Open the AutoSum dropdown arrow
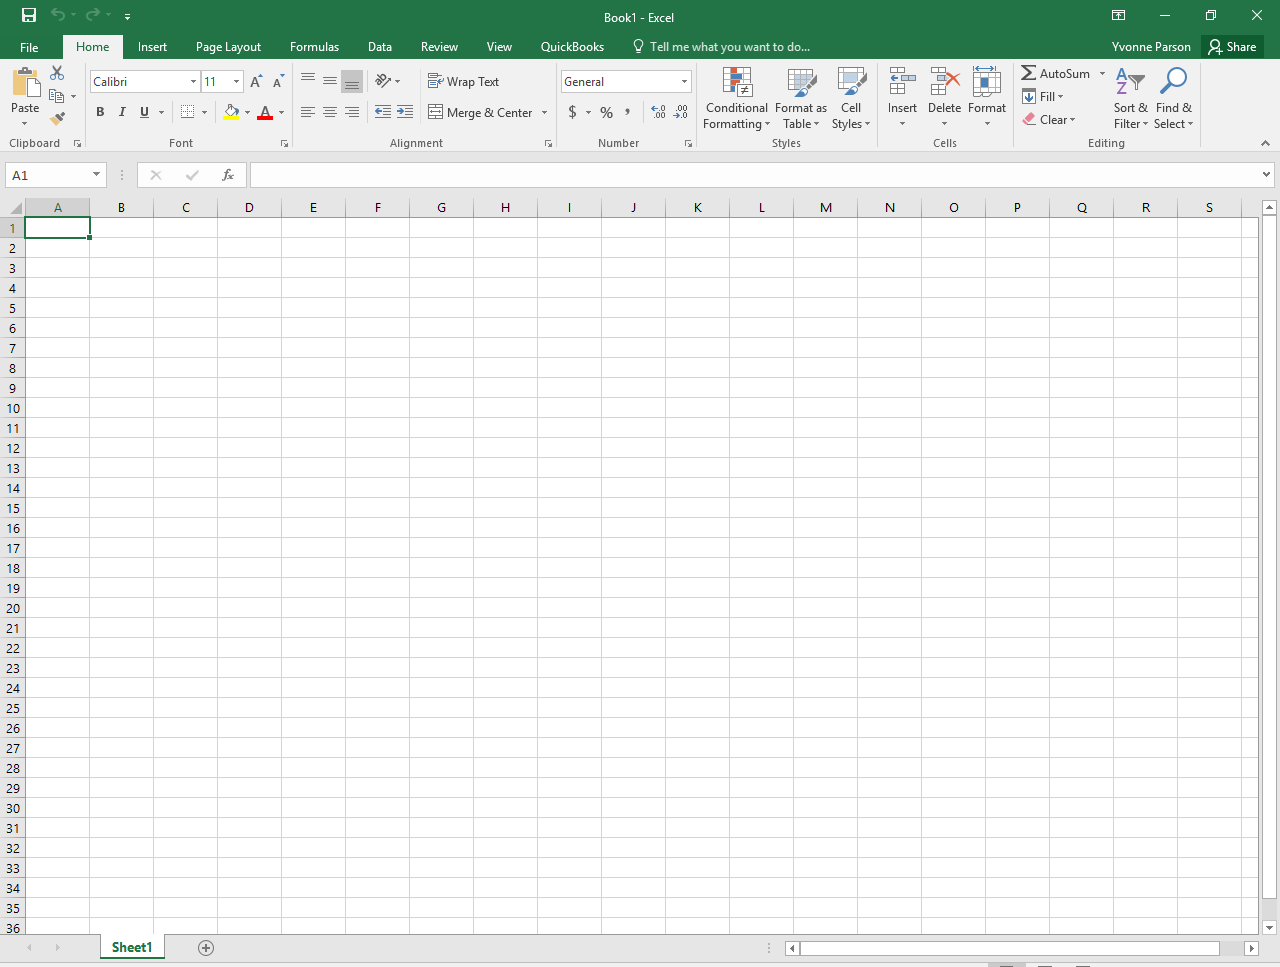This screenshot has height=967, width=1280. [x=1102, y=73]
